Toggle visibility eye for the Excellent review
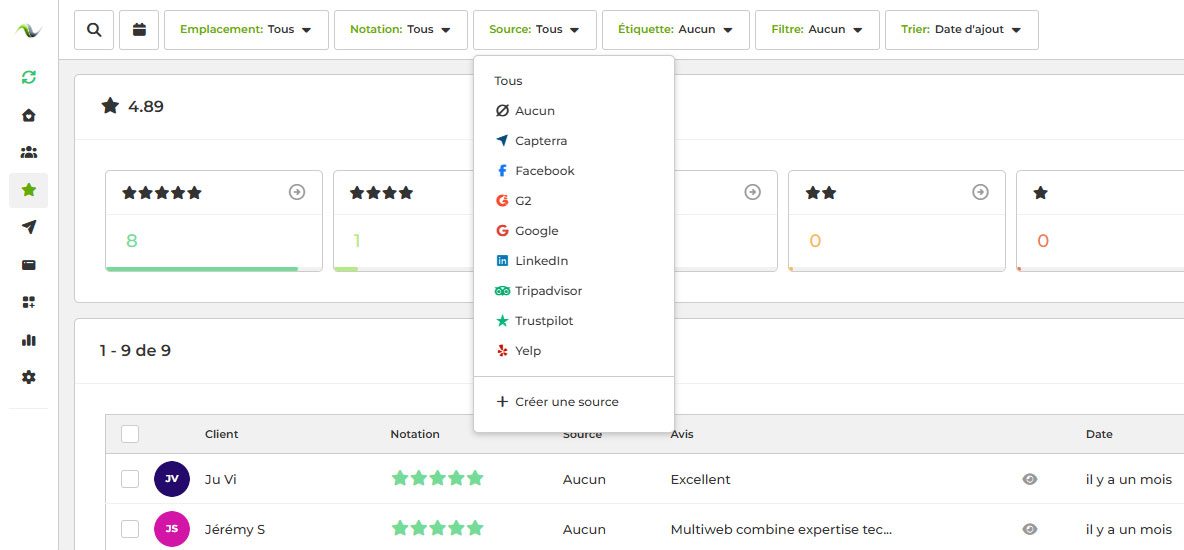This screenshot has height=550, width=1184. tap(1030, 479)
